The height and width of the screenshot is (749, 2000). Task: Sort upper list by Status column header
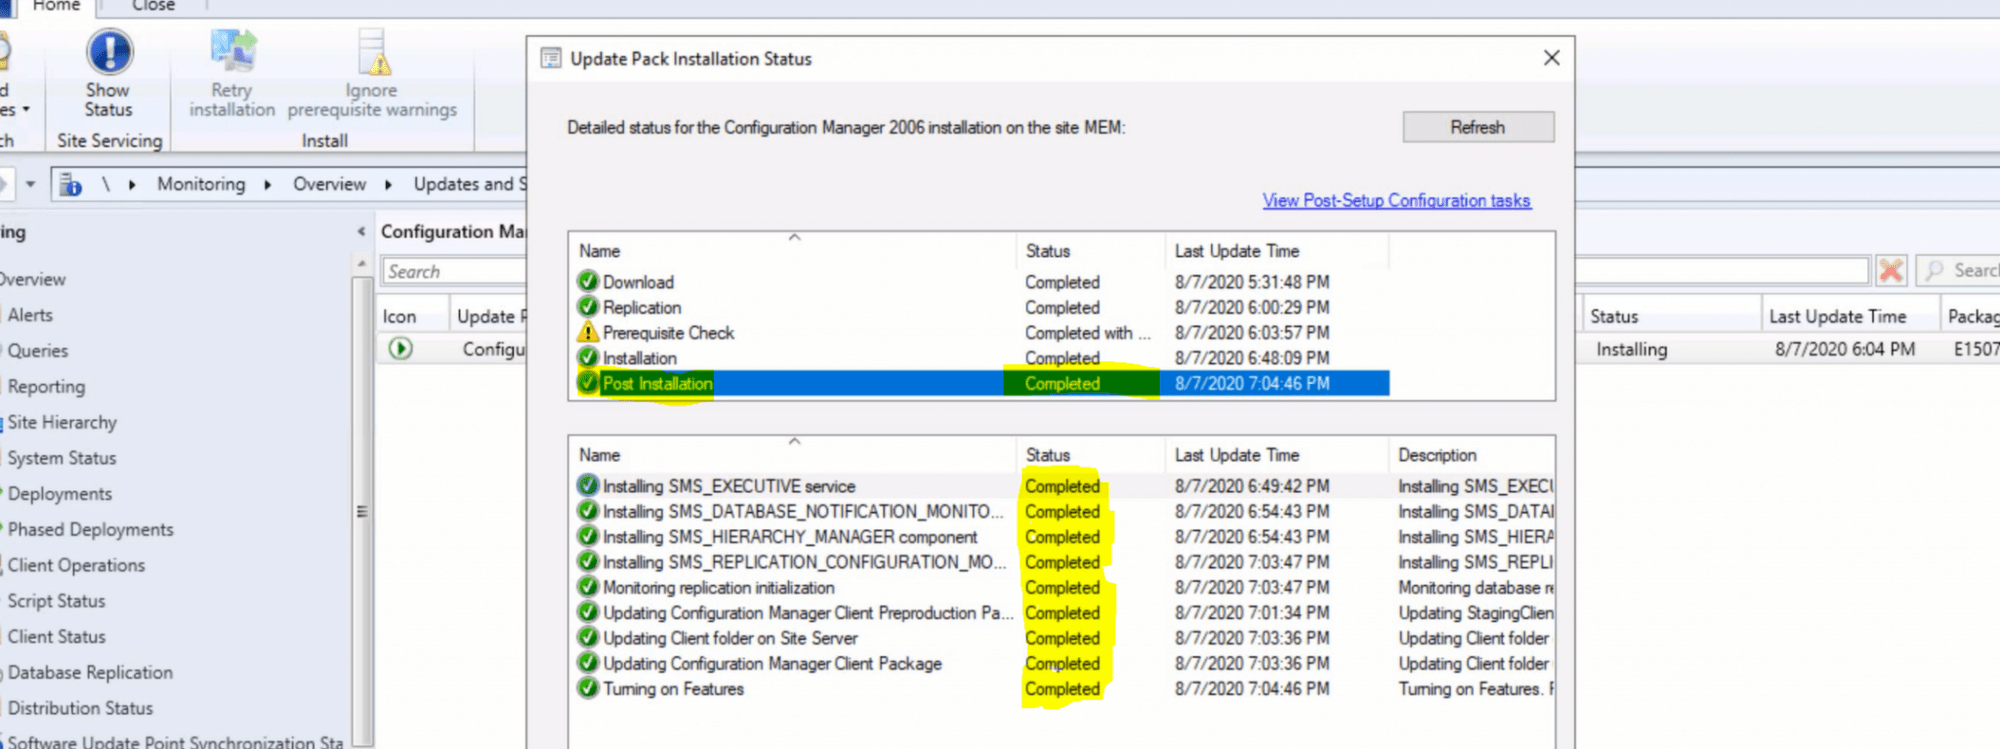(x=1091, y=251)
